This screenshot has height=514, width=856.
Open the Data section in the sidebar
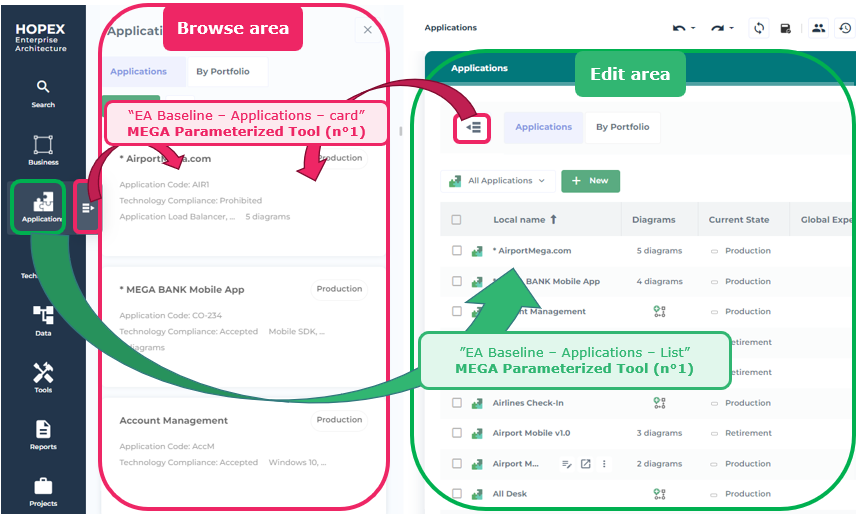[43, 320]
